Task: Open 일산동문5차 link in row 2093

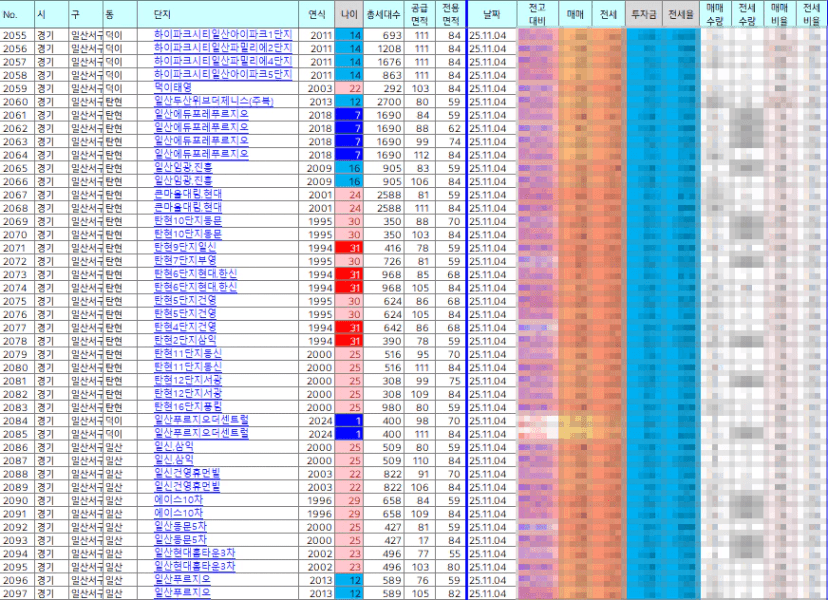Action: [x=181, y=540]
